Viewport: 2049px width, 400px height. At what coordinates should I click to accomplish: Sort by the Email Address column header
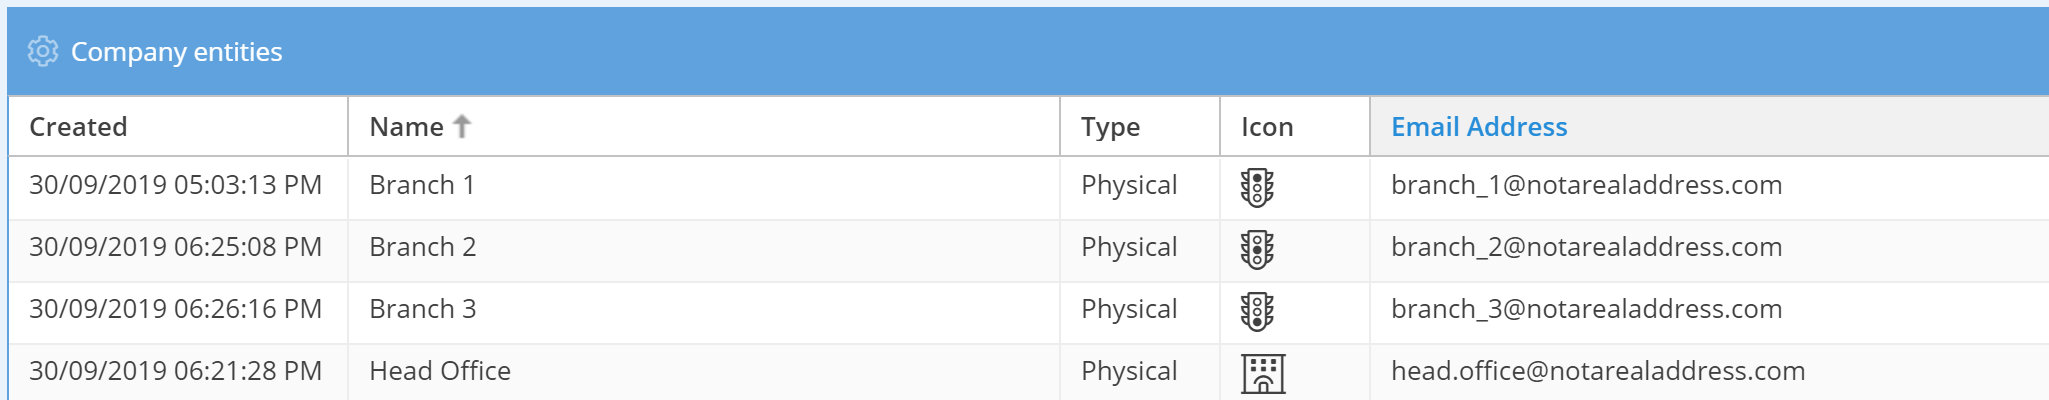tap(1479, 127)
